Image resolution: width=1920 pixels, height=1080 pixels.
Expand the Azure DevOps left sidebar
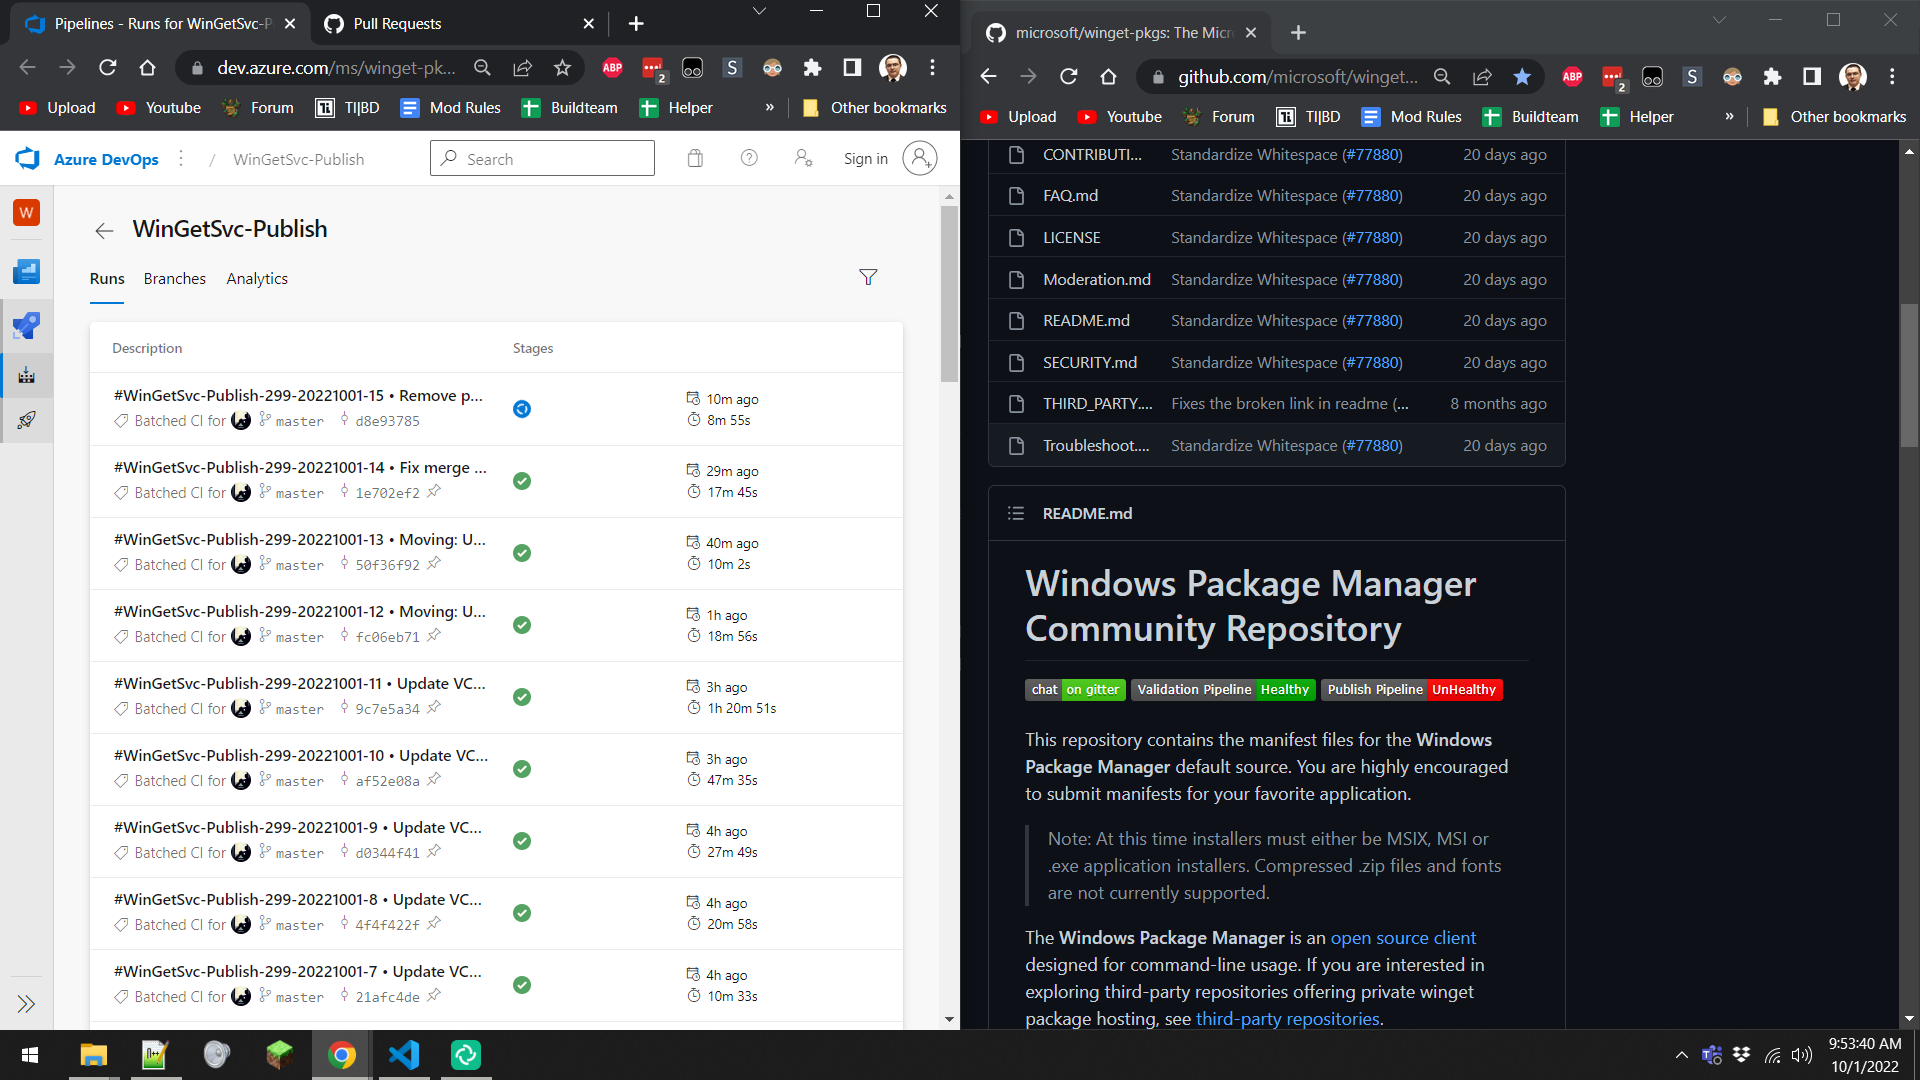click(26, 1004)
